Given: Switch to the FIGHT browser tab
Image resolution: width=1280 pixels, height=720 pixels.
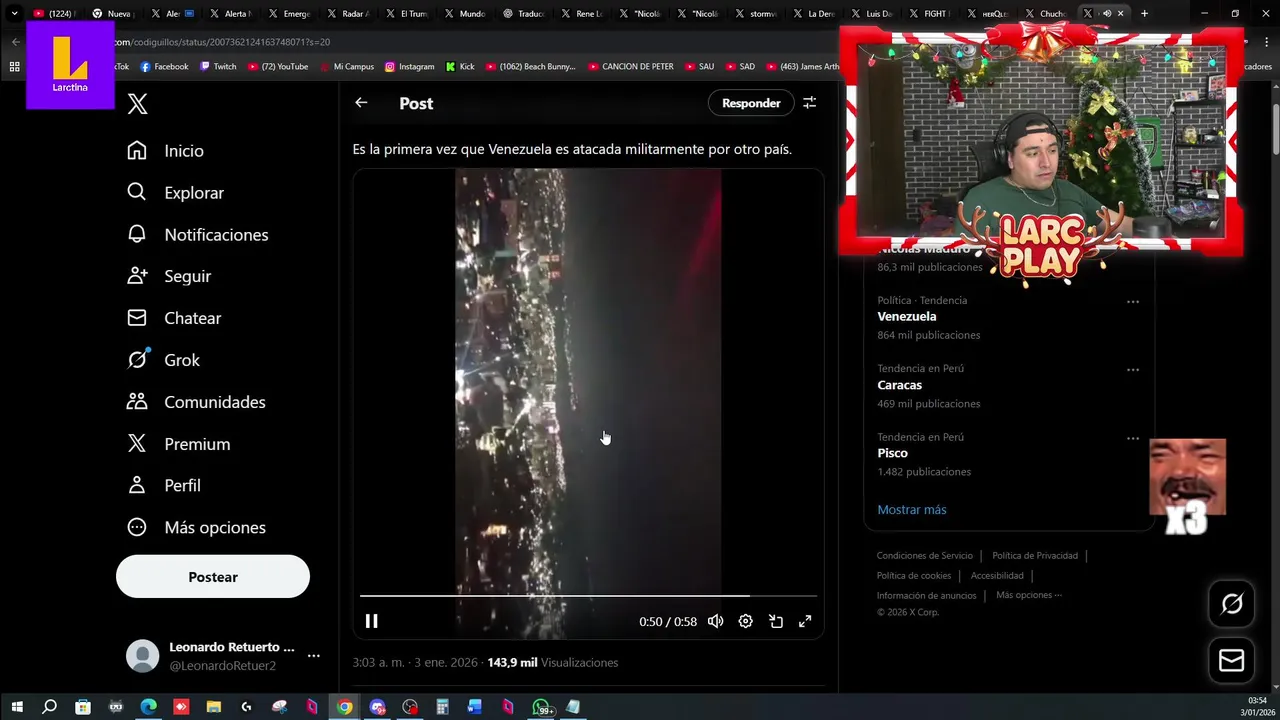Looking at the screenshot, I should 930,14.
